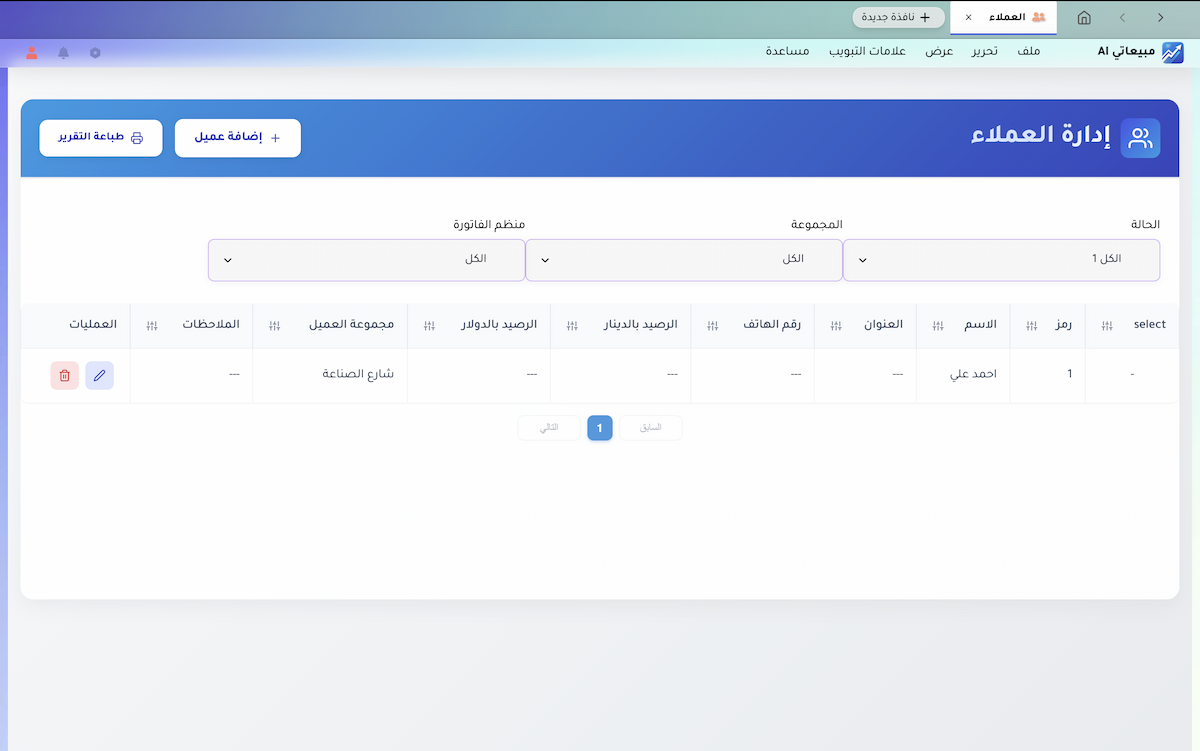
Task: Go to the next page via التالي
Action: pos(548,427)
